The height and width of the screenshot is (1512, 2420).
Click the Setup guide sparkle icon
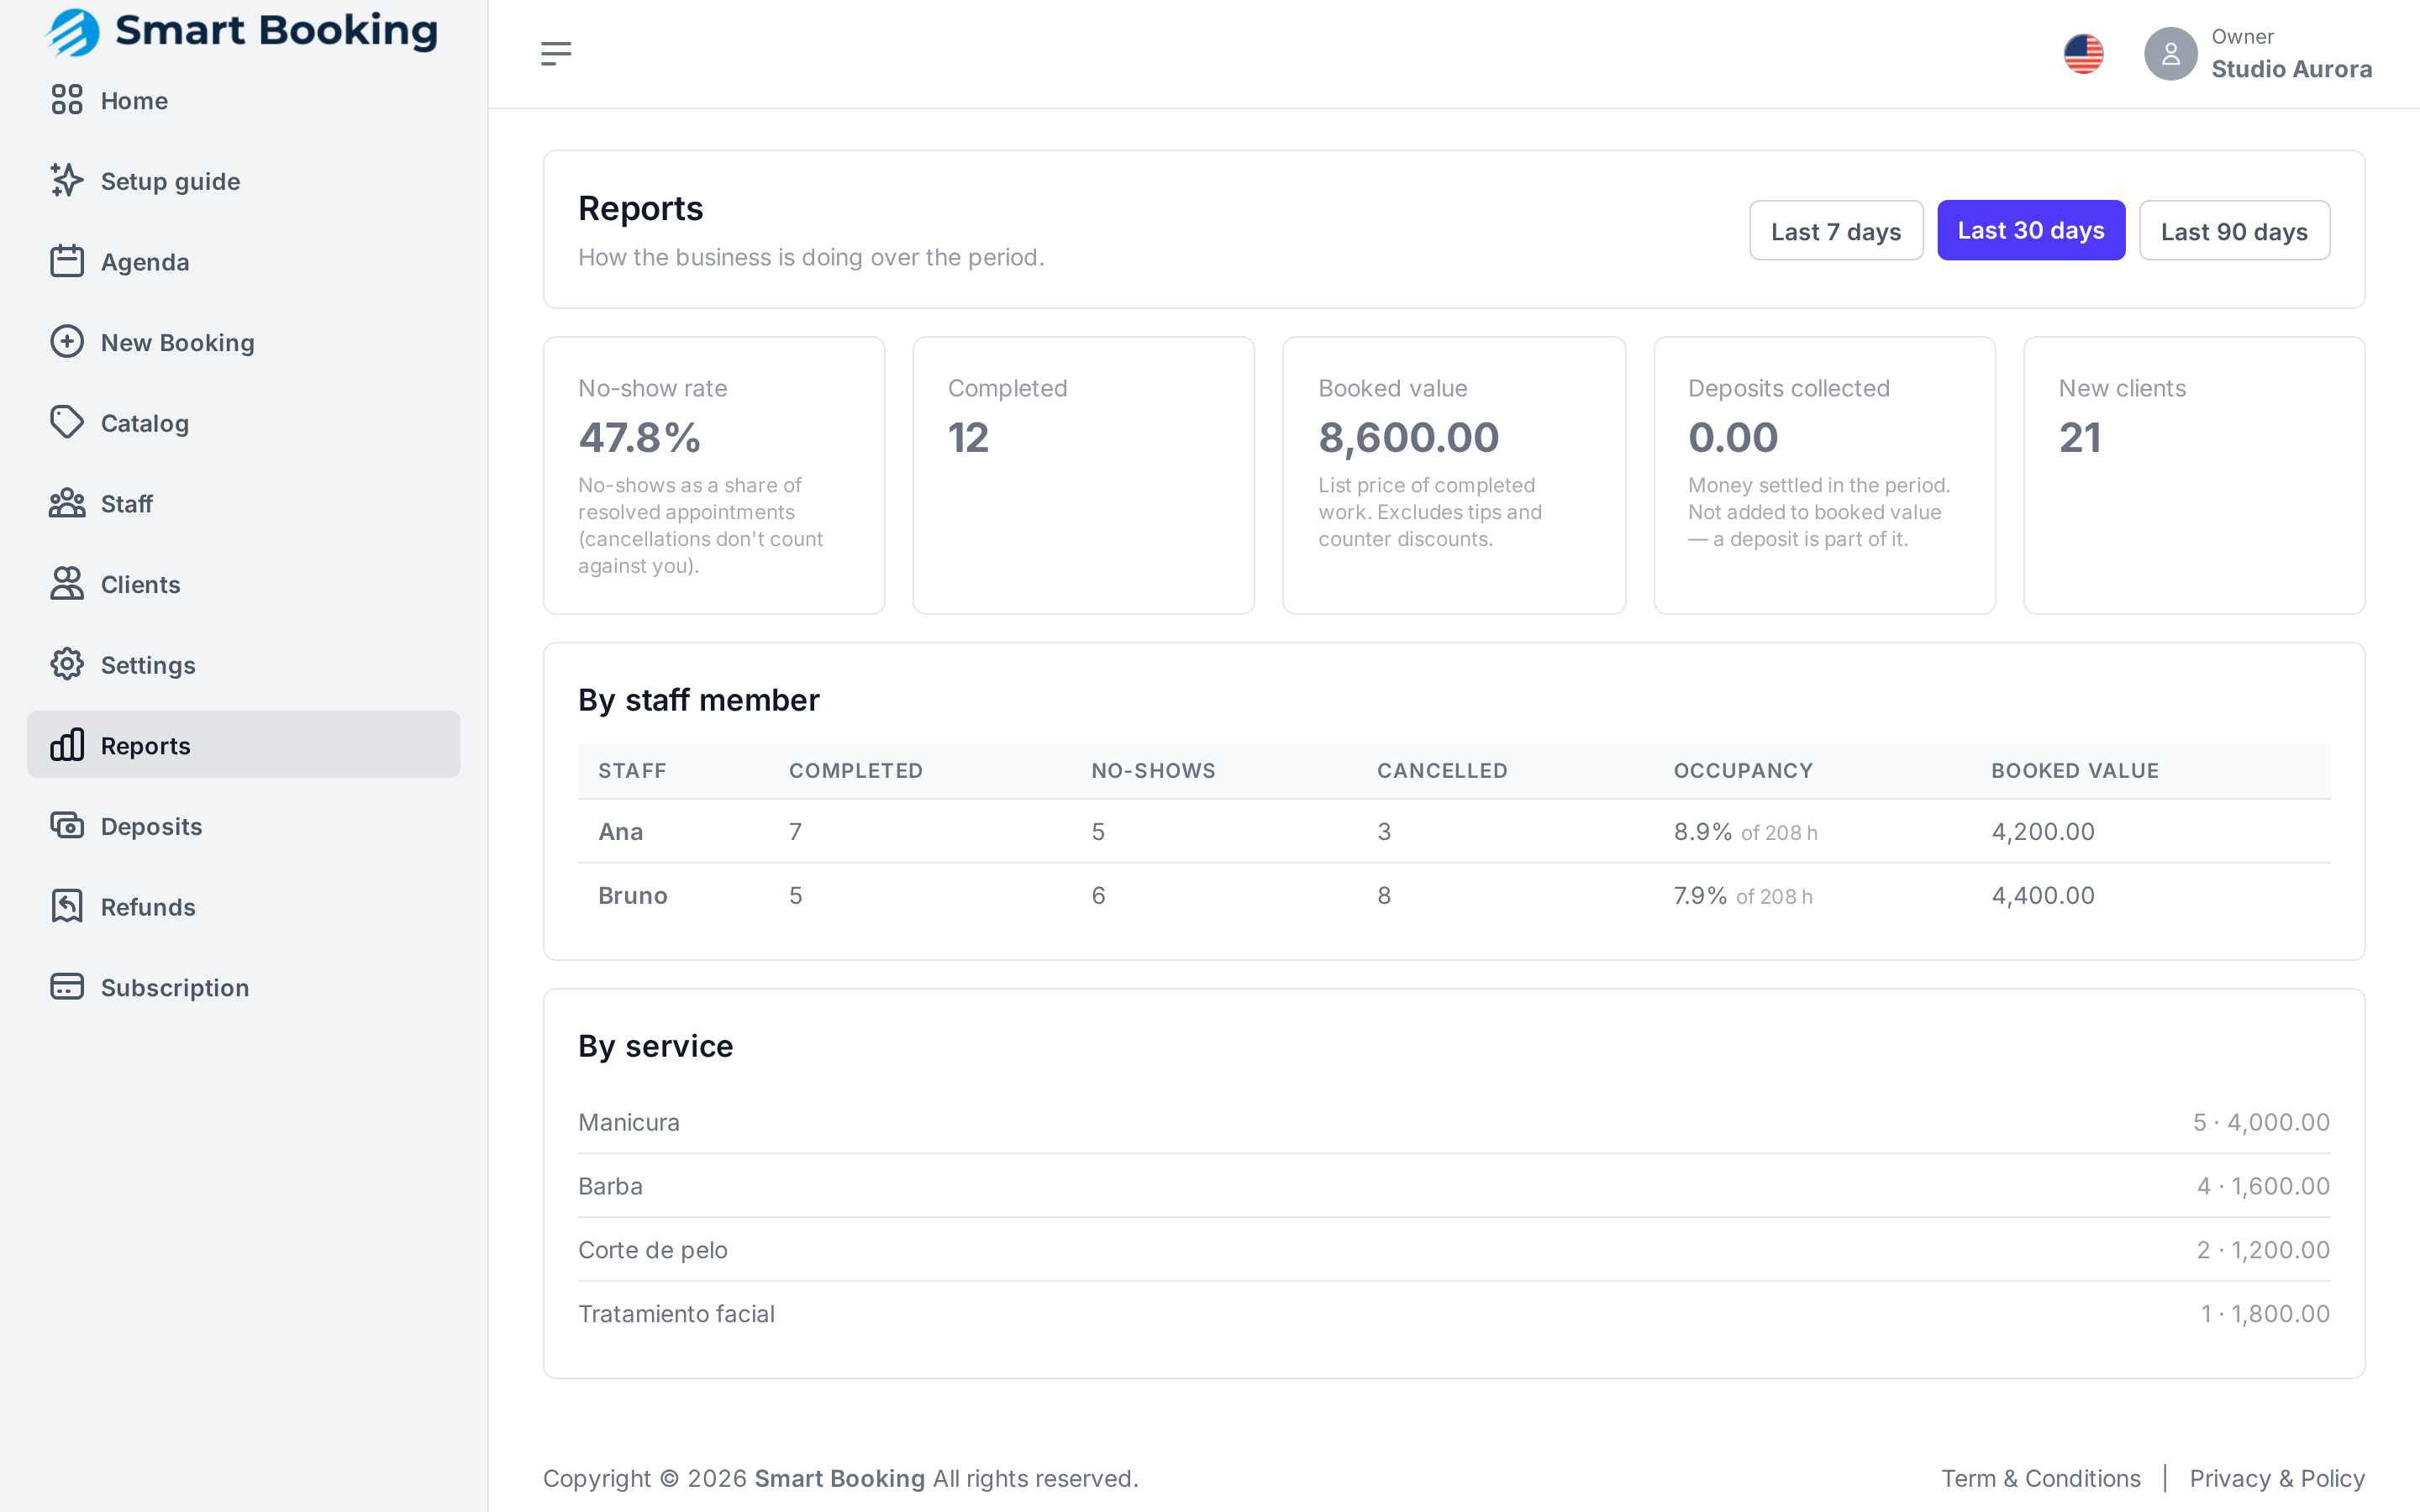point(67,180)
